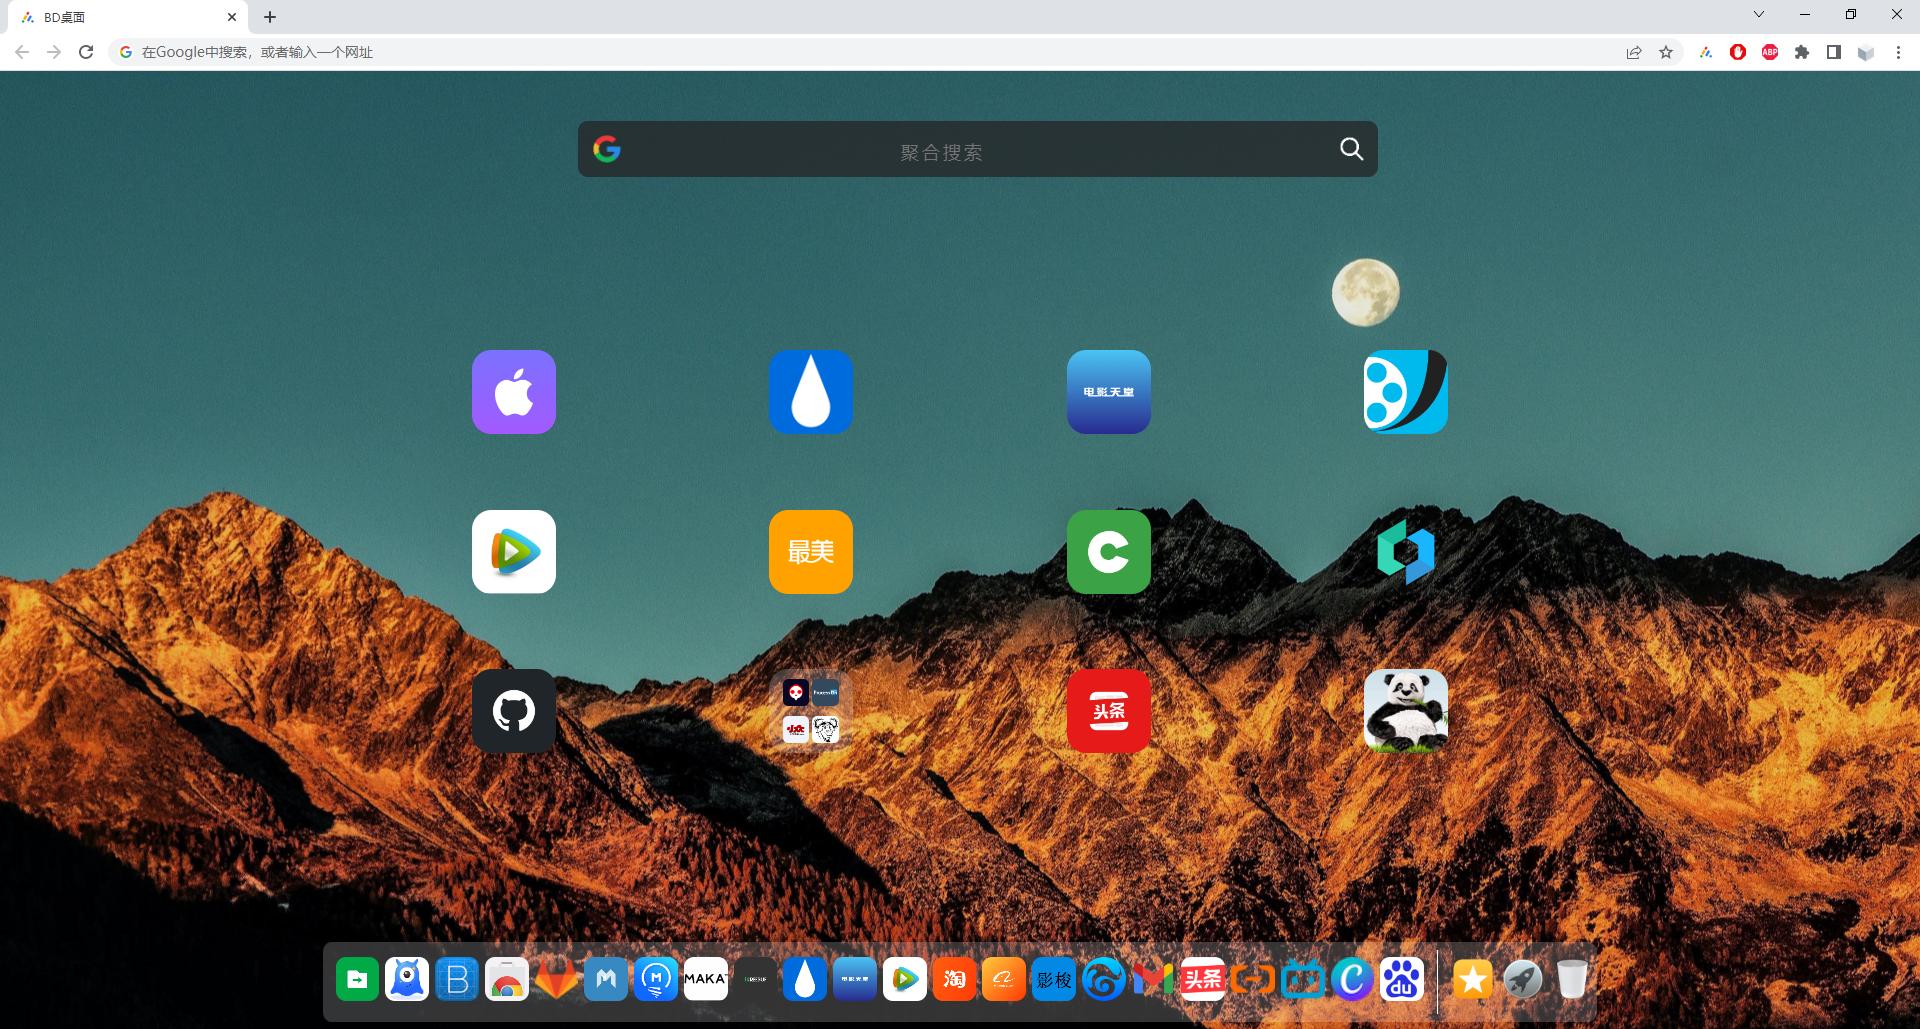Image resolution: width=1920 pixels, height=1029 pixels.
Task: Open the Extensions puzzle piece menu
Action: click(1802, 52)
